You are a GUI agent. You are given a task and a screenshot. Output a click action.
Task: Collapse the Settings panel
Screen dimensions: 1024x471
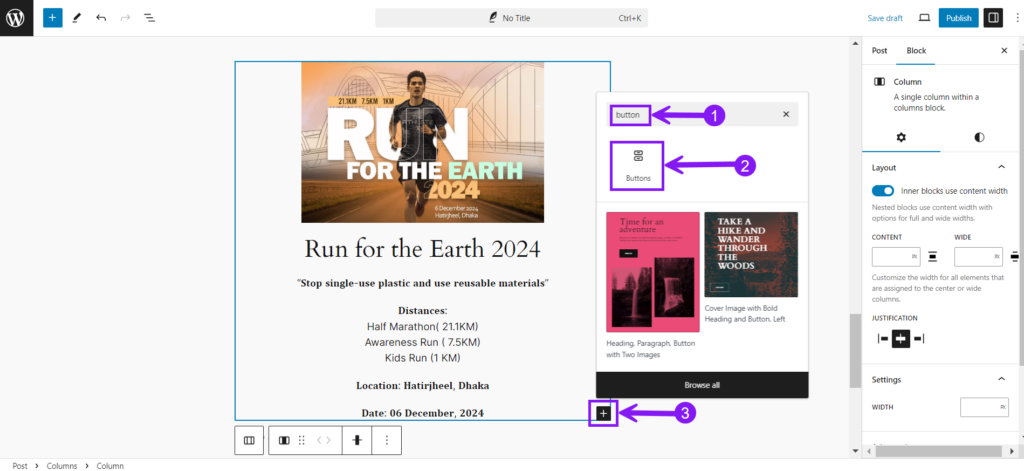coord(1001,380)
